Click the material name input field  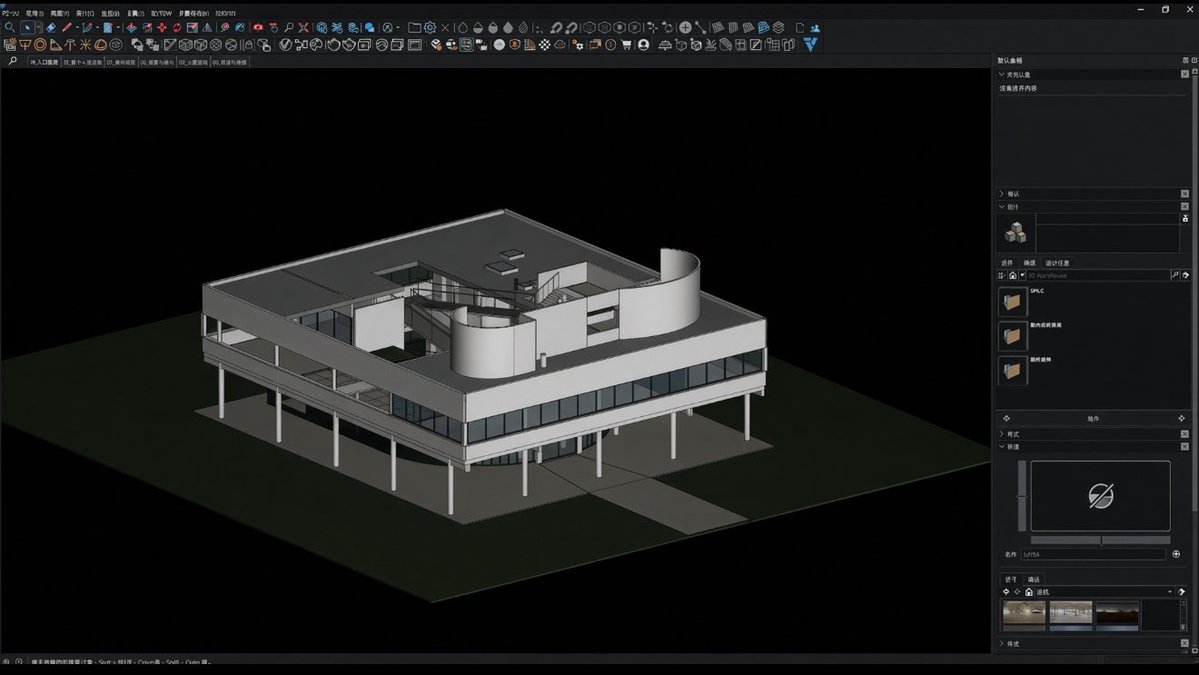pyautogui.click(x=1093, y=554)
